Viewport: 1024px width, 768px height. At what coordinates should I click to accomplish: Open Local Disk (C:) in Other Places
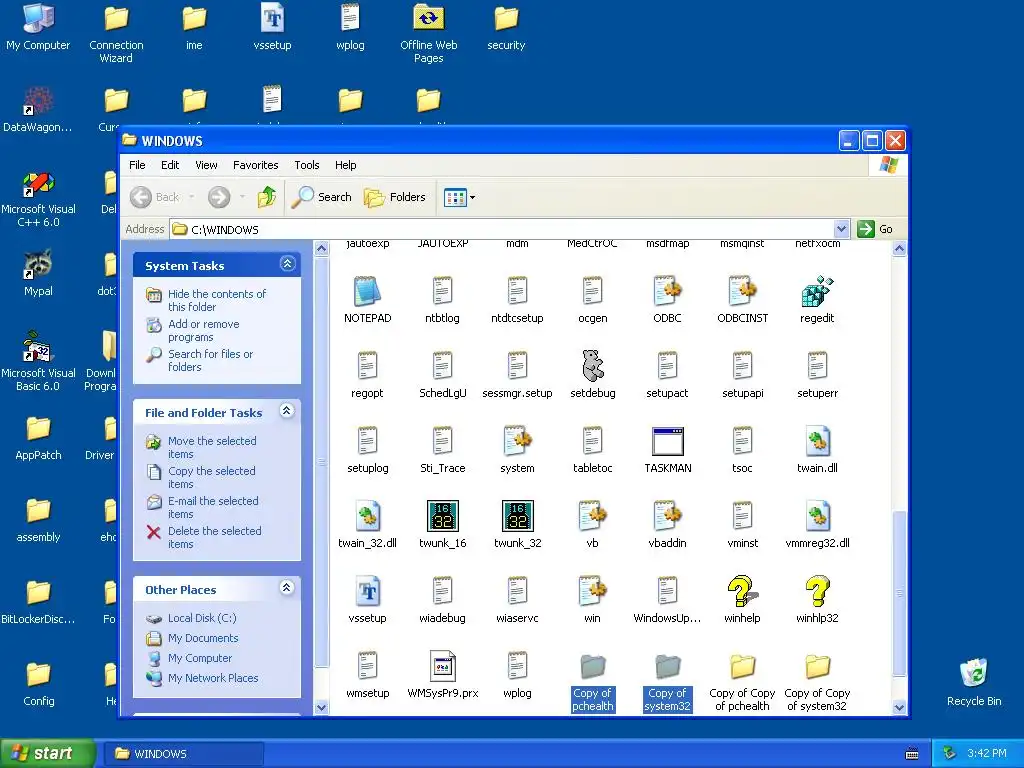(202, 618)
